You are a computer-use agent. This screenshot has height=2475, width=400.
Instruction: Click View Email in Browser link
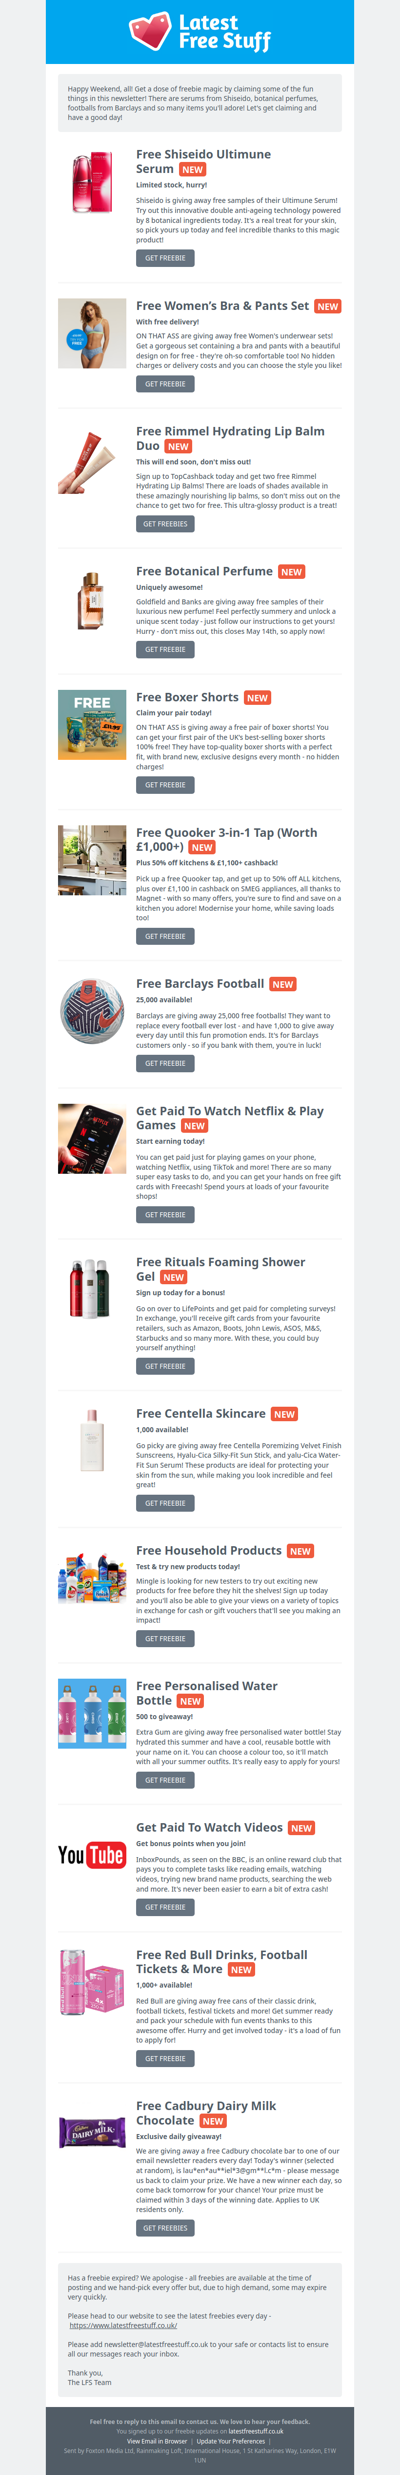point(157,2441)
